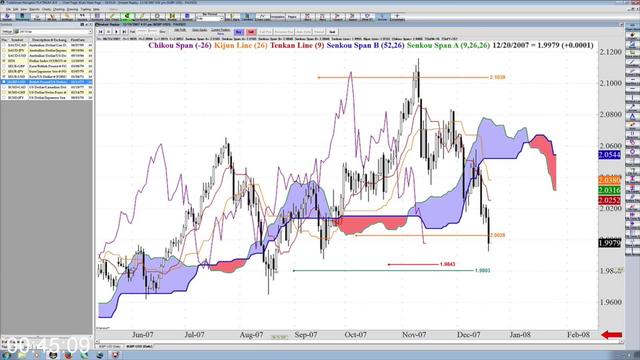Click the icon beside the Settings button
The image size is (640, 360).
(16, 31)
